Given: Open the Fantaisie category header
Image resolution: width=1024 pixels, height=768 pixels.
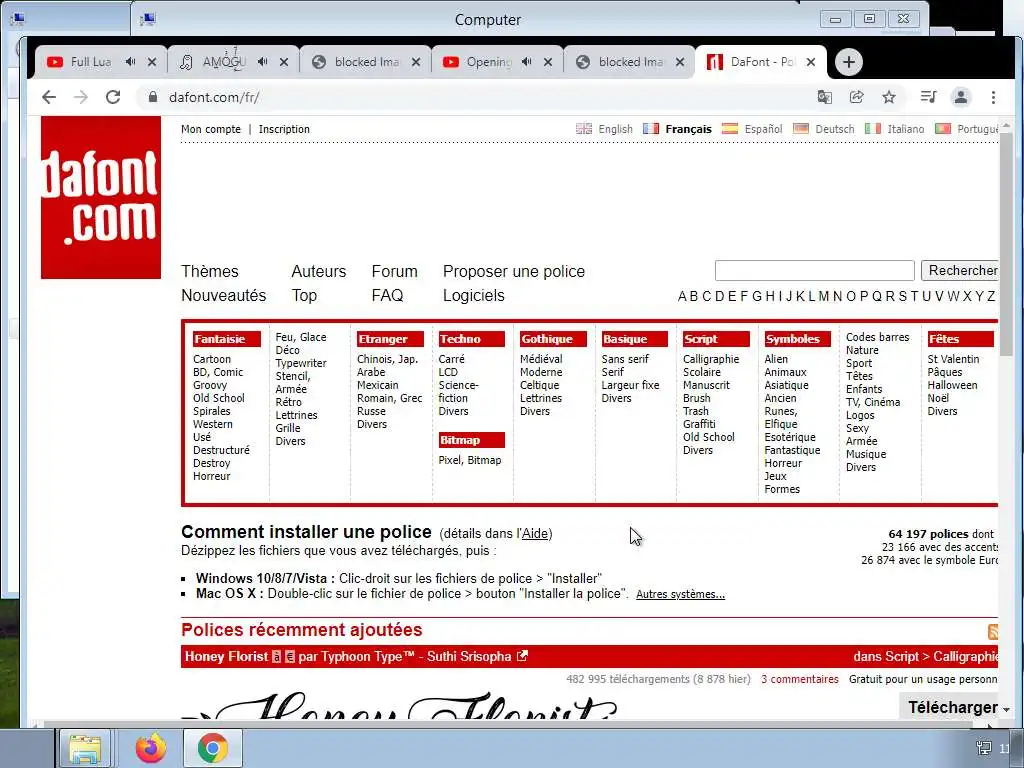Looking at the screenshot, I should click(227, 339).
